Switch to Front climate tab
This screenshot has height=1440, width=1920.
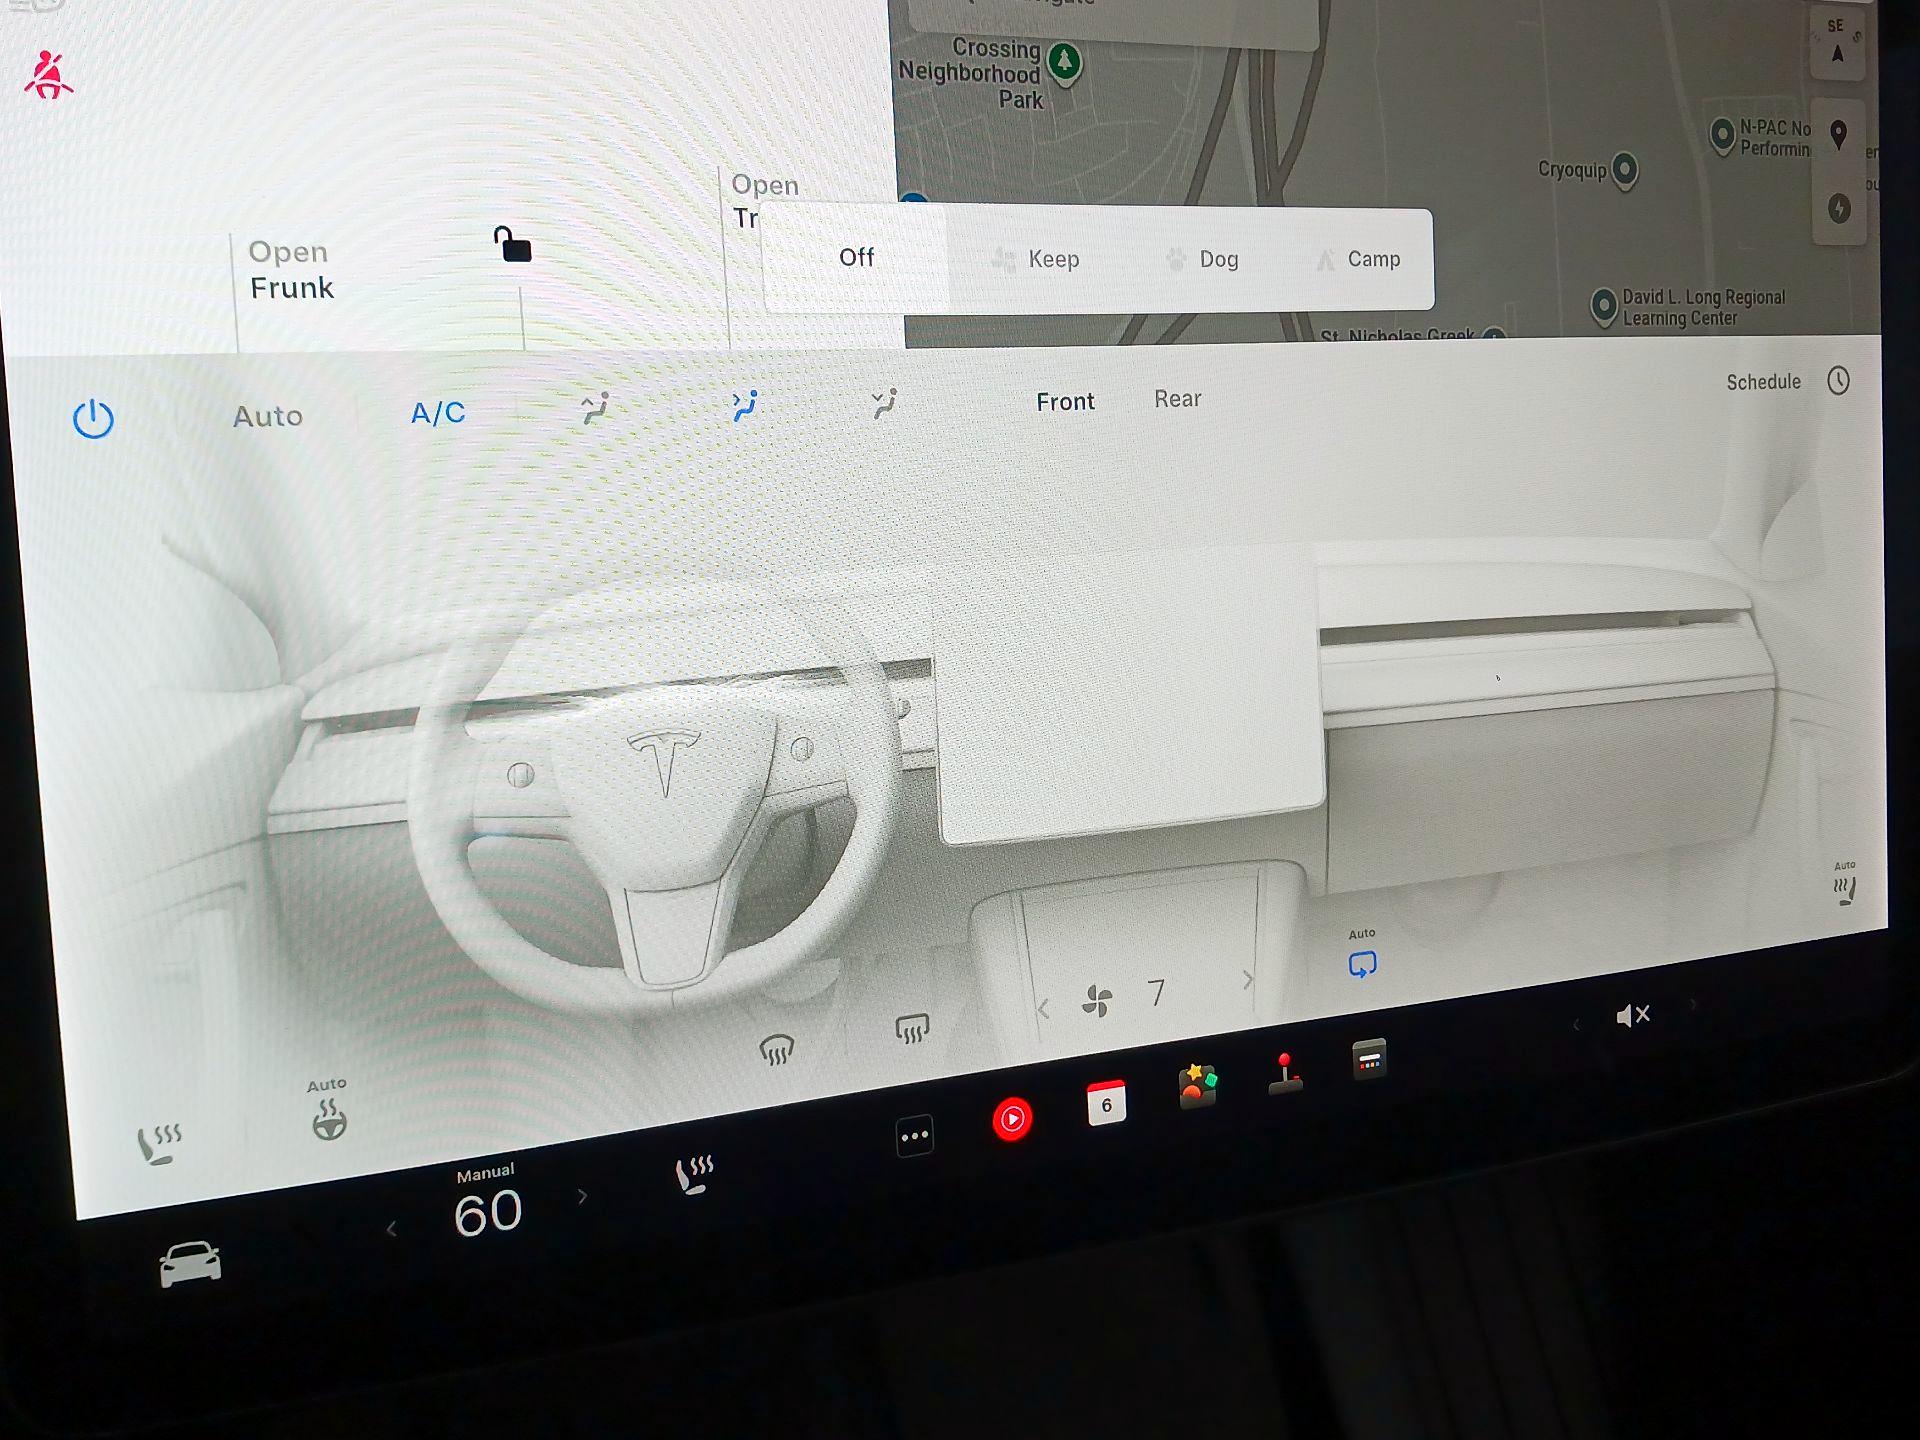click(1065, 401)
